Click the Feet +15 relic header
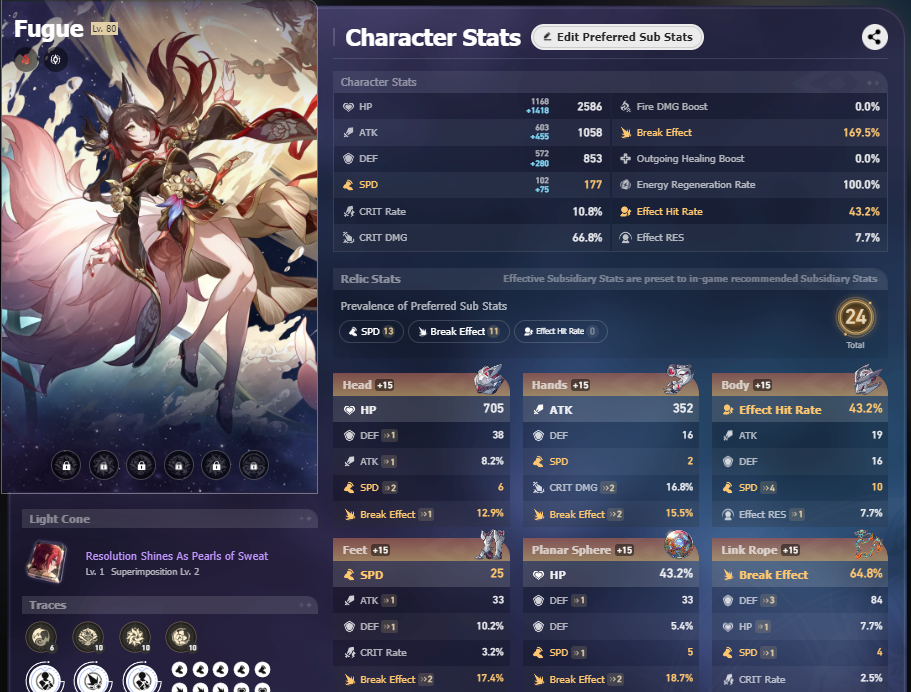 [x=421, y=550]
